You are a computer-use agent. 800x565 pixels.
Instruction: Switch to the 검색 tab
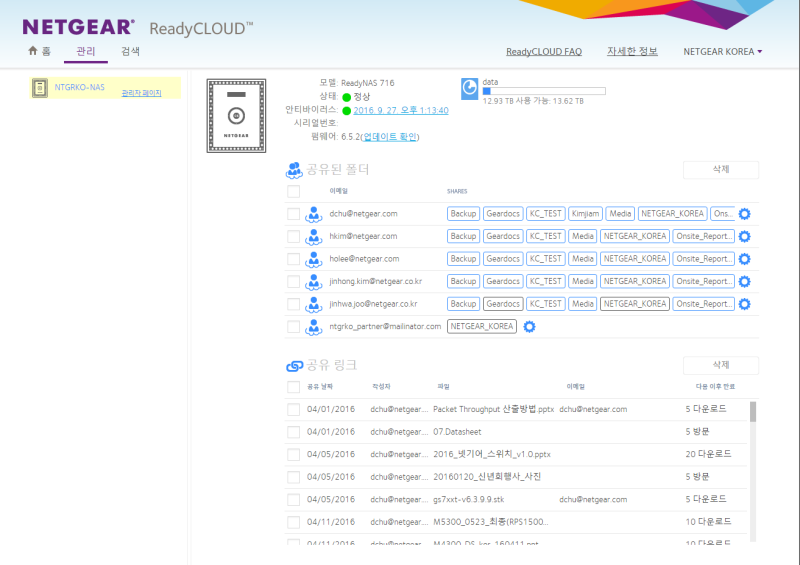(x=130, y=52)
